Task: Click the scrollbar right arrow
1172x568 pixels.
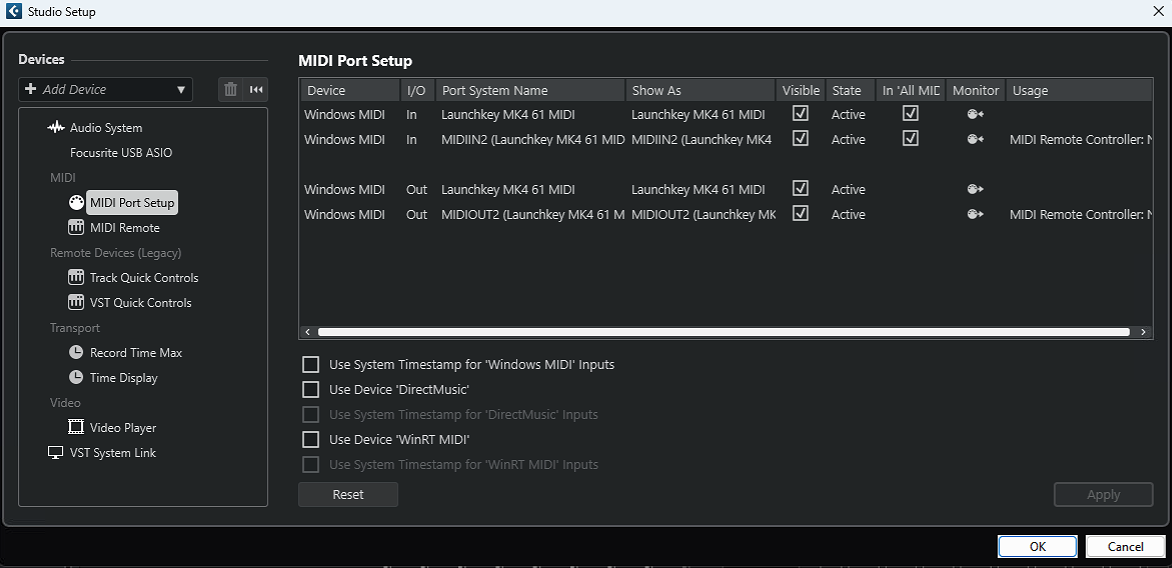Action: tap(1142, 332)
